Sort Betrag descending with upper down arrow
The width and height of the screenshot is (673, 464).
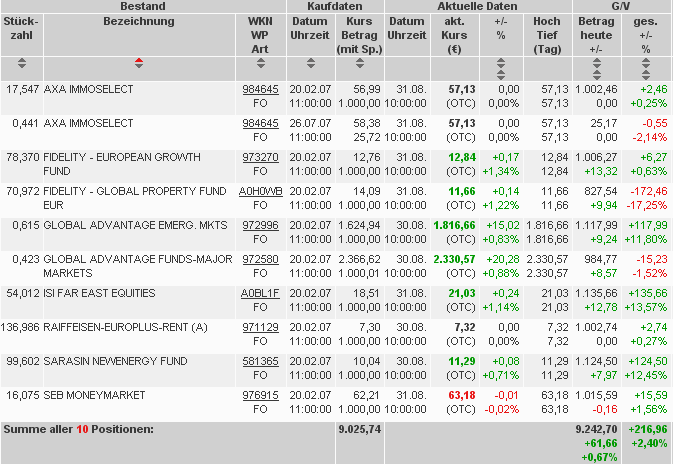pos(597,66)
